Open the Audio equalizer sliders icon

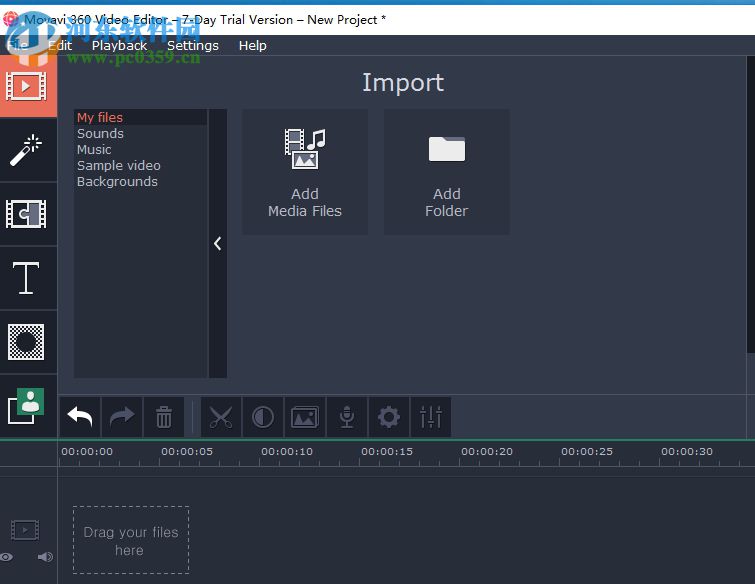(x=430, y=417)
